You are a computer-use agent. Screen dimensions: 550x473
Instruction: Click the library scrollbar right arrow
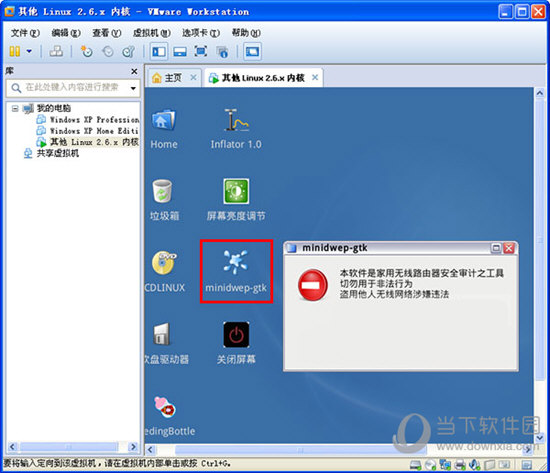(x=133, y=447)
